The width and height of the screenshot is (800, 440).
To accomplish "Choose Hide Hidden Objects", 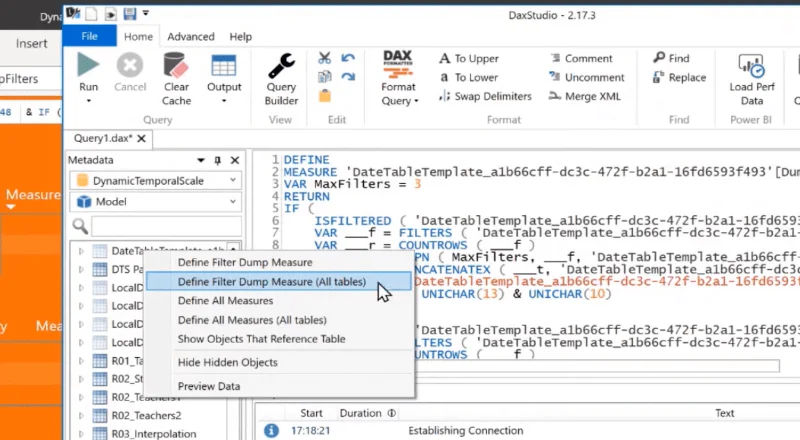I will pyautogui.click(x=228, y=362).
